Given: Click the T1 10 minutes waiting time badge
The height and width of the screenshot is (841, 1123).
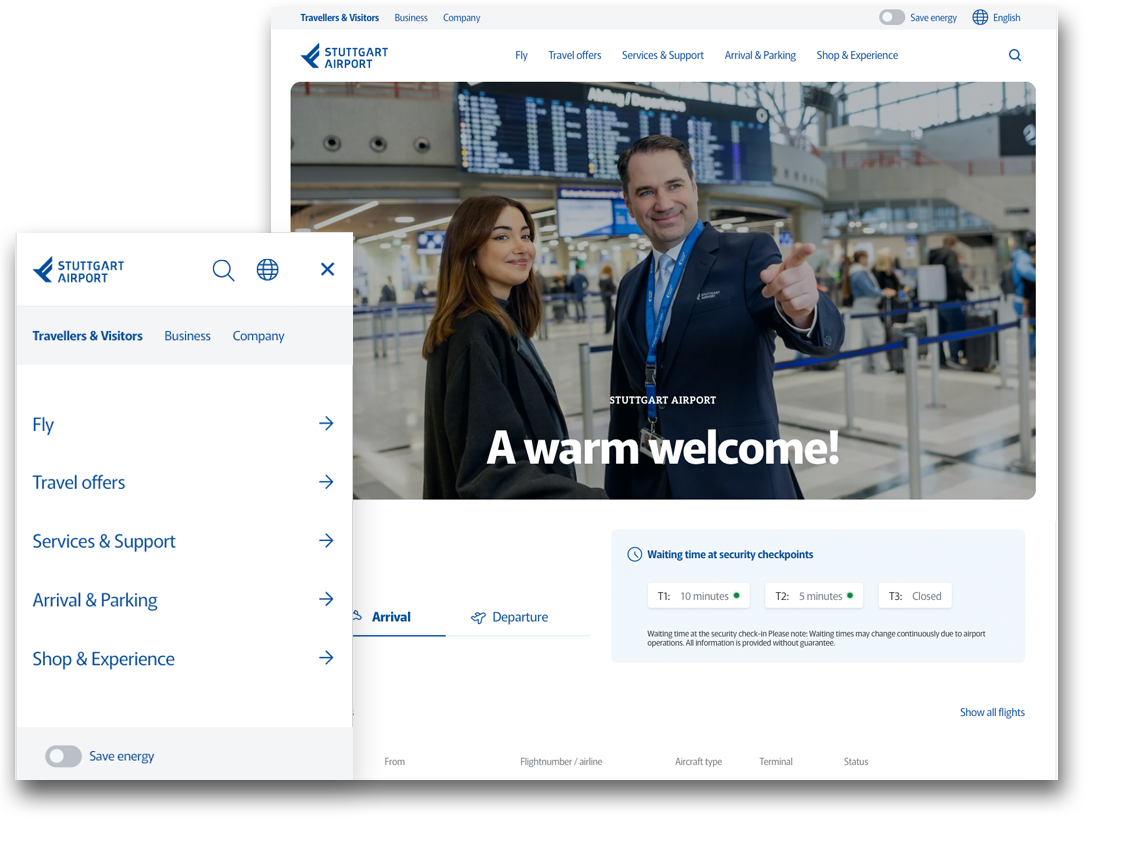Looking at the screenshot, I should coord(699,596).
